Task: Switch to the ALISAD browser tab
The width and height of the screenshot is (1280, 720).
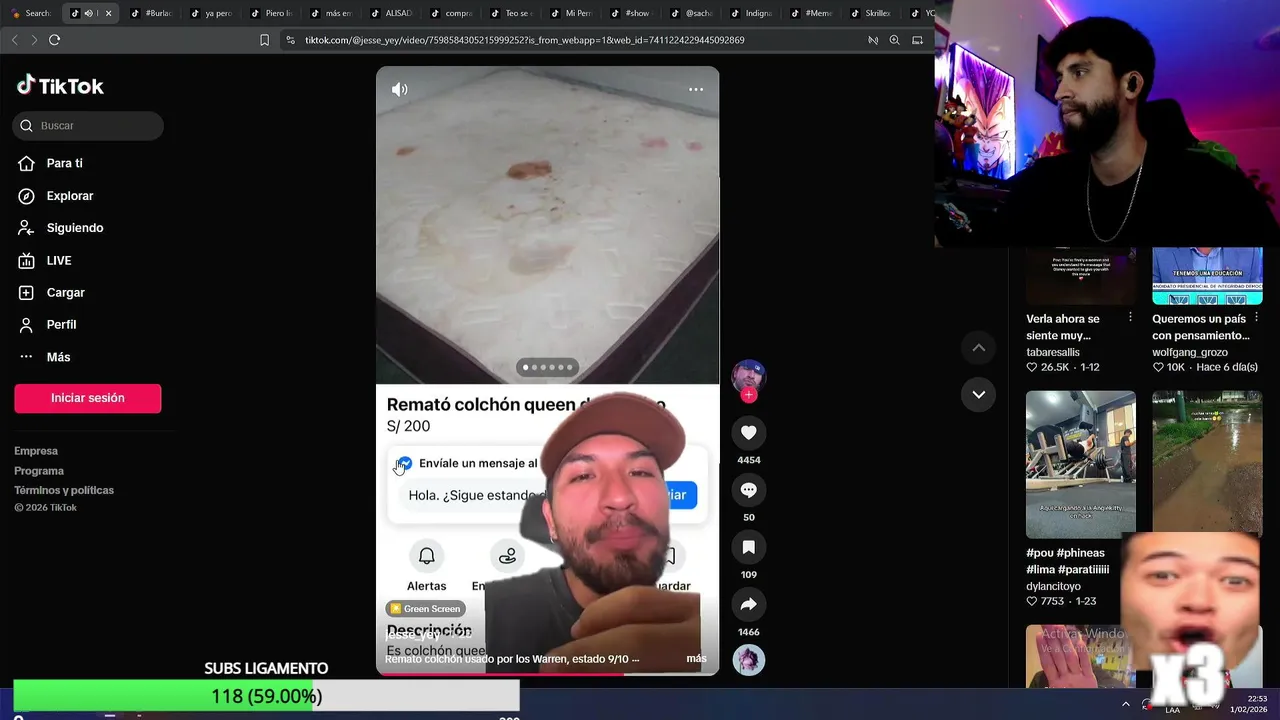Action: coord(391,13)
